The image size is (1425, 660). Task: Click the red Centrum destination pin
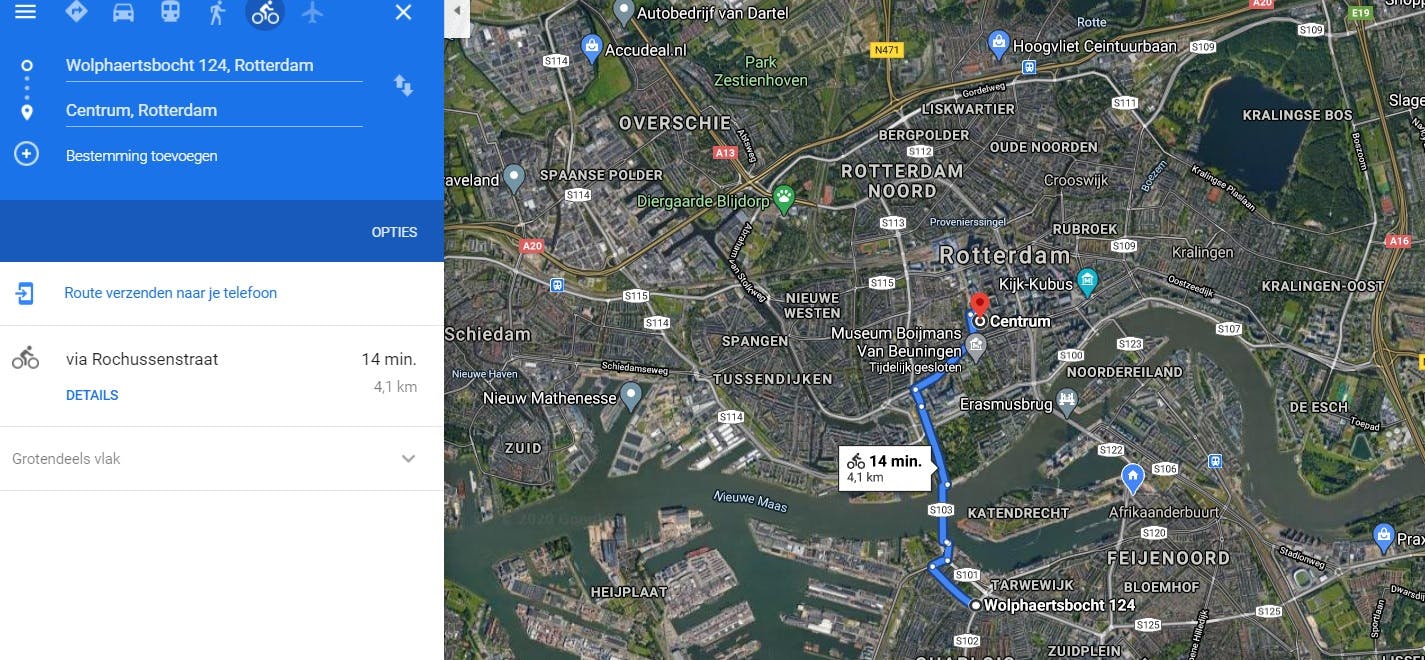[x=980, y=304]
